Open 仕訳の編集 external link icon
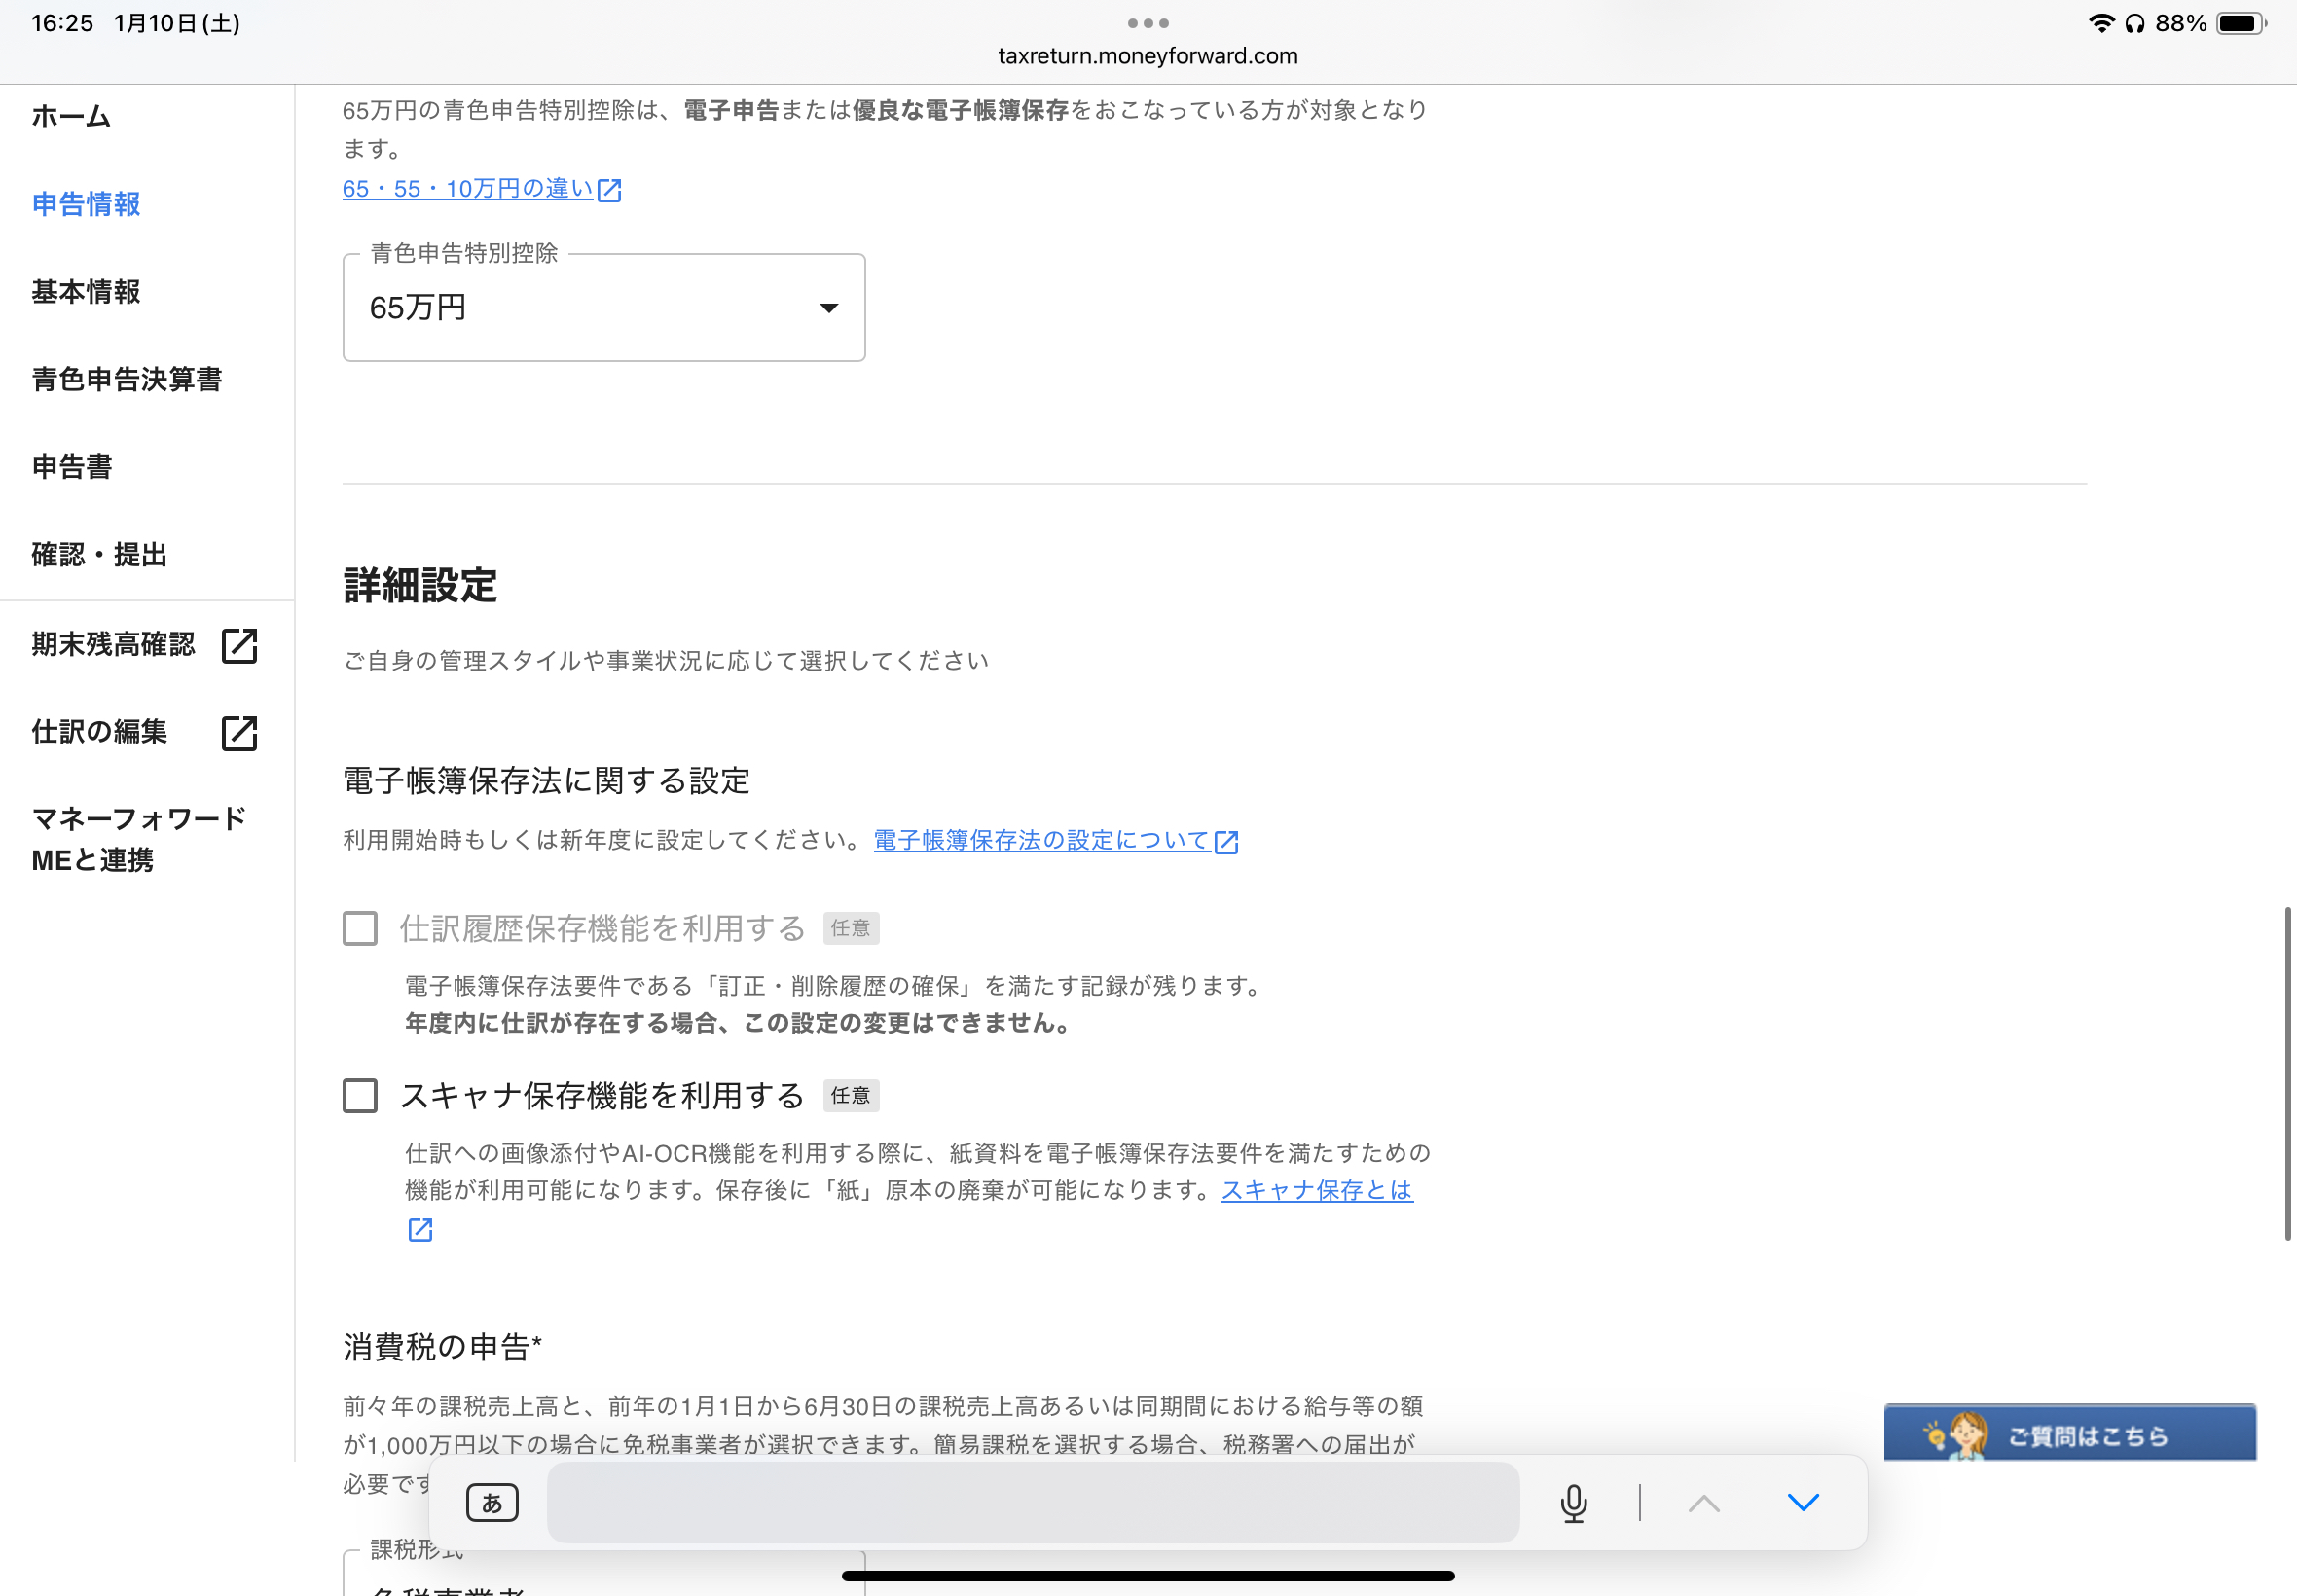2297x1596 pixels. (x=239, y=733)
